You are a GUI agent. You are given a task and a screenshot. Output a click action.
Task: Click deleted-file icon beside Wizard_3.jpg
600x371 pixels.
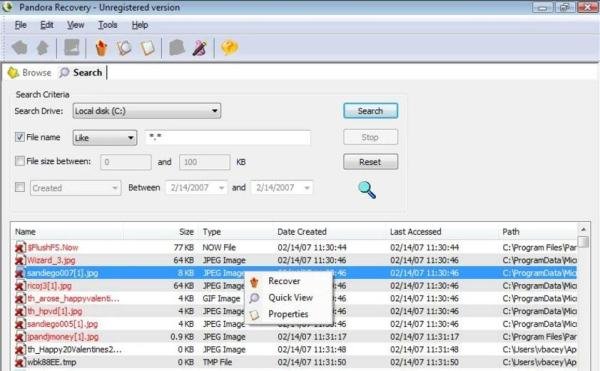click(20, 260)
